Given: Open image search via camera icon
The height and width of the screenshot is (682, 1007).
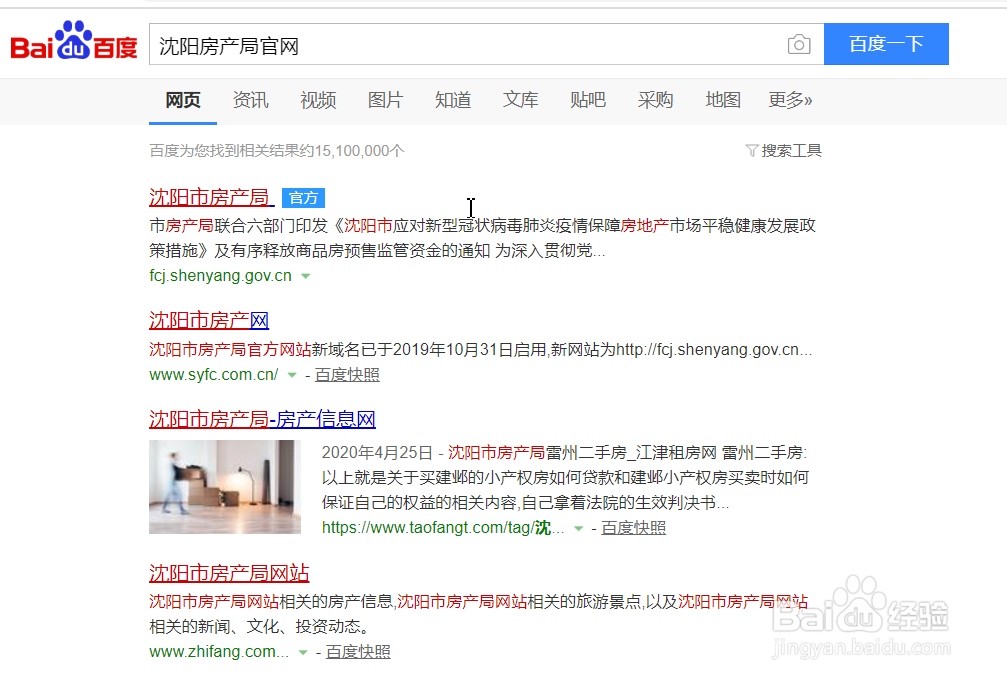Looking at the screenshot, I should tap(798, 44).
